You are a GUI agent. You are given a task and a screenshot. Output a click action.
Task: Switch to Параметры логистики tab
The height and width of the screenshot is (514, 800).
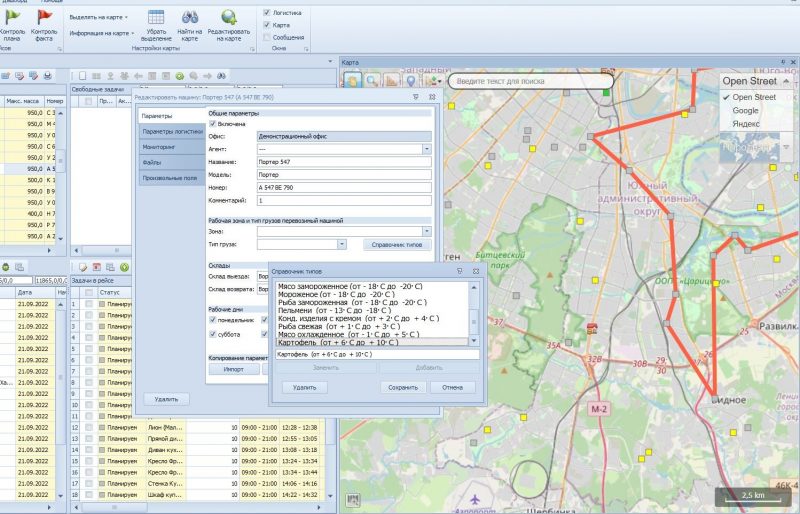coord(172,131)
